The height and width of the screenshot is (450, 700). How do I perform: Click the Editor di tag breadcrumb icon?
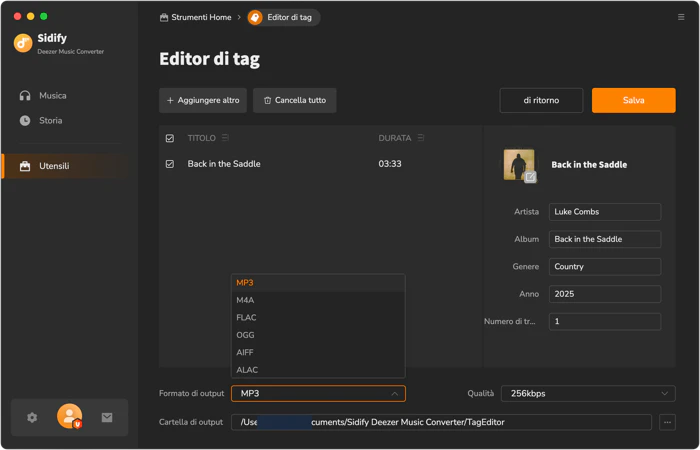tap(255, 17)
